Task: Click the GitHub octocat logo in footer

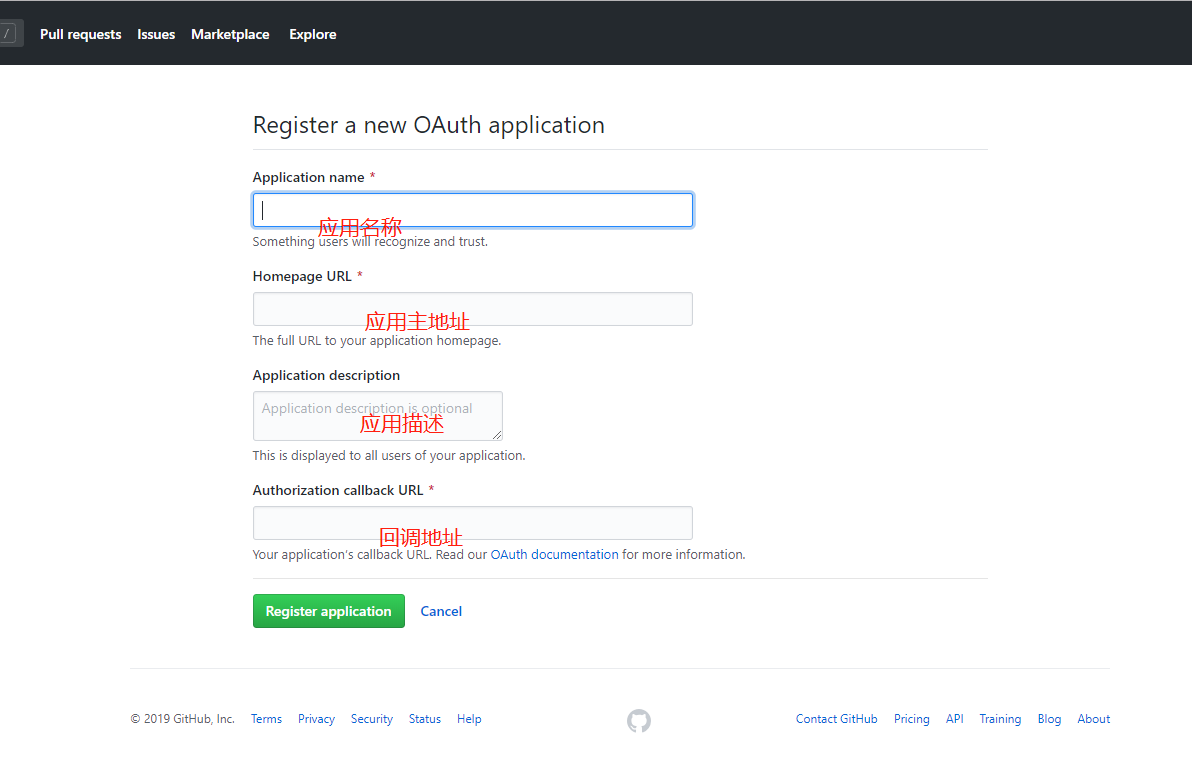Action: click(639, 720)
